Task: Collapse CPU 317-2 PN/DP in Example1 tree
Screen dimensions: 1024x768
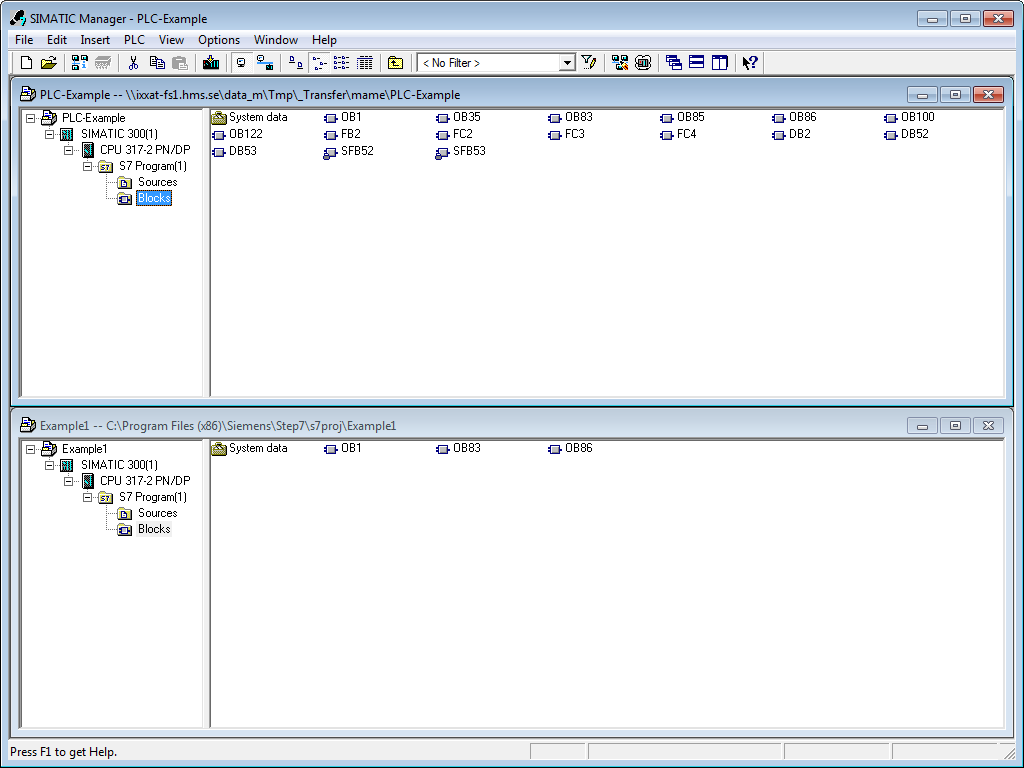Action: (69, 481)
